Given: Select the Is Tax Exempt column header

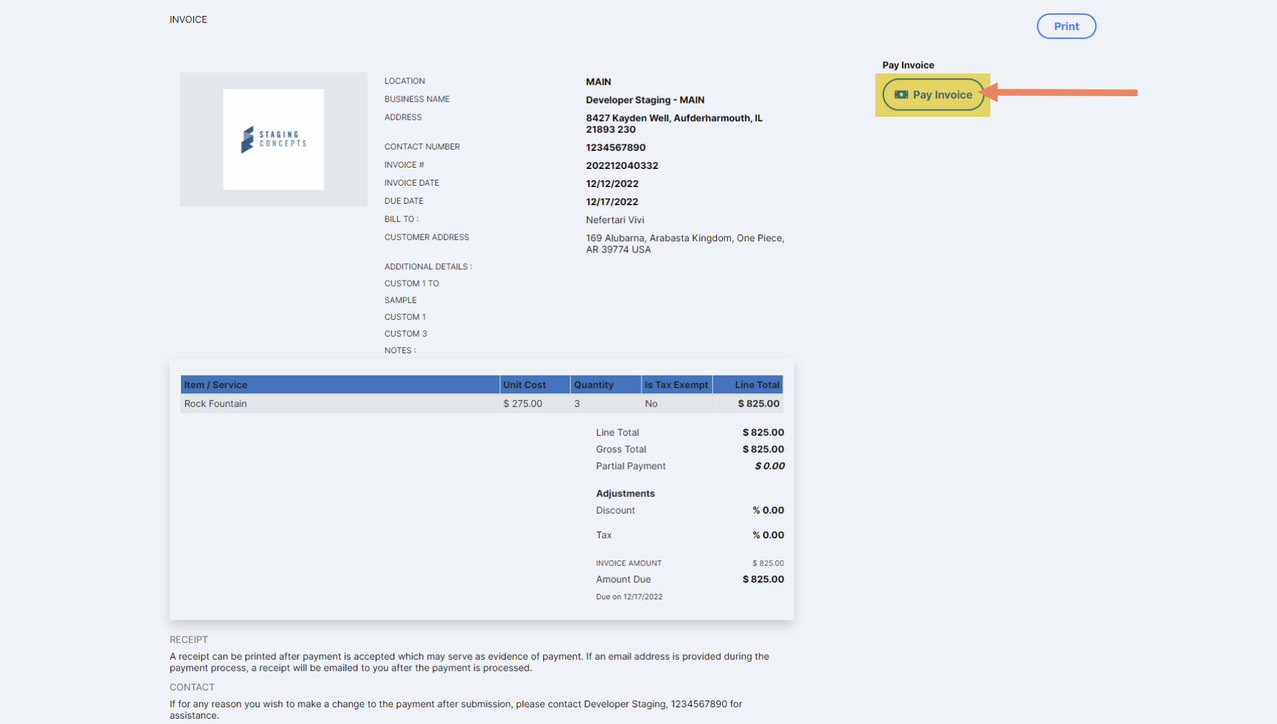Looking at the screenshot, I should click(676, 385).
